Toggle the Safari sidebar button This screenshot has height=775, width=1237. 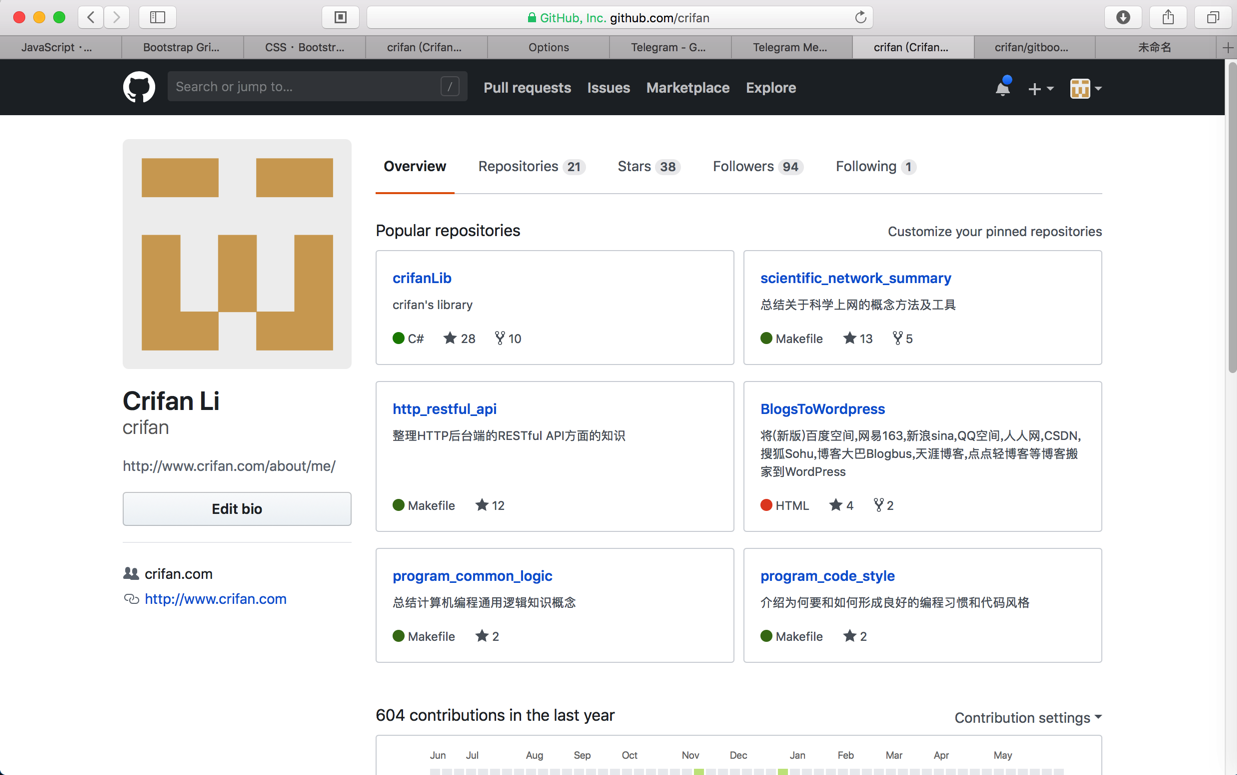157,17
